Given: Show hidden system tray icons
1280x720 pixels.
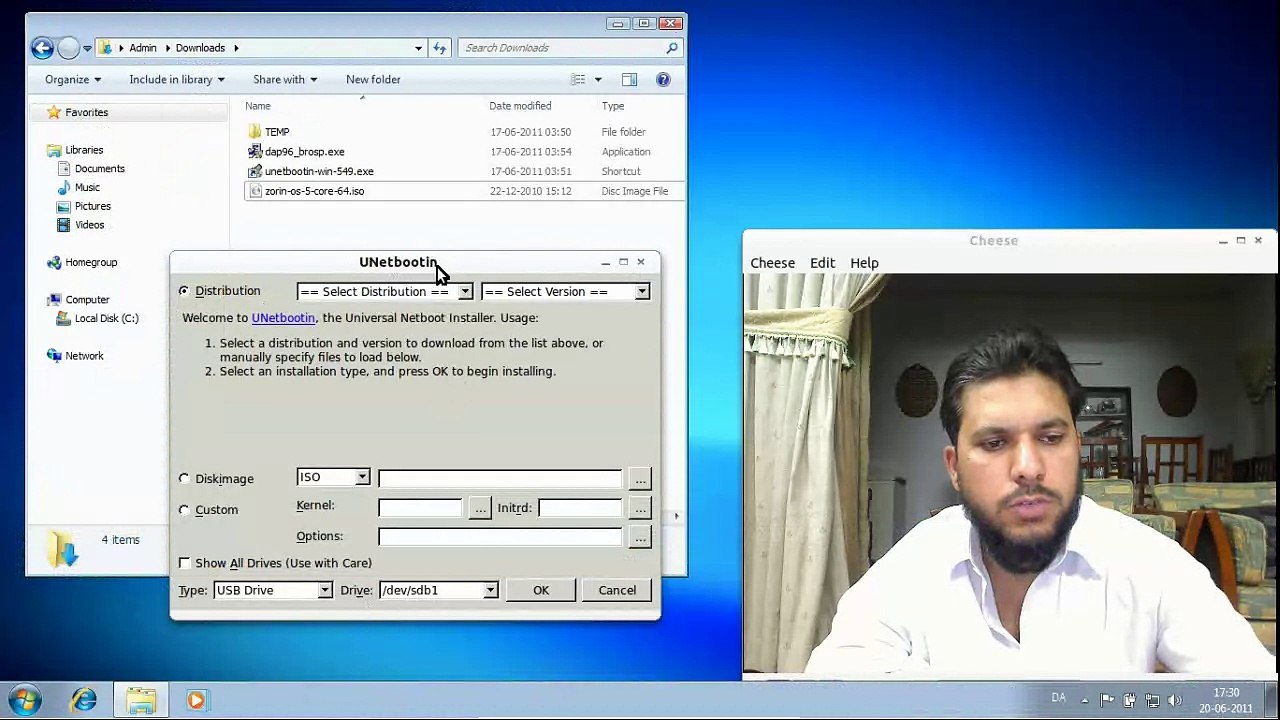Looking at the screenshot, I should (1086, 700).
